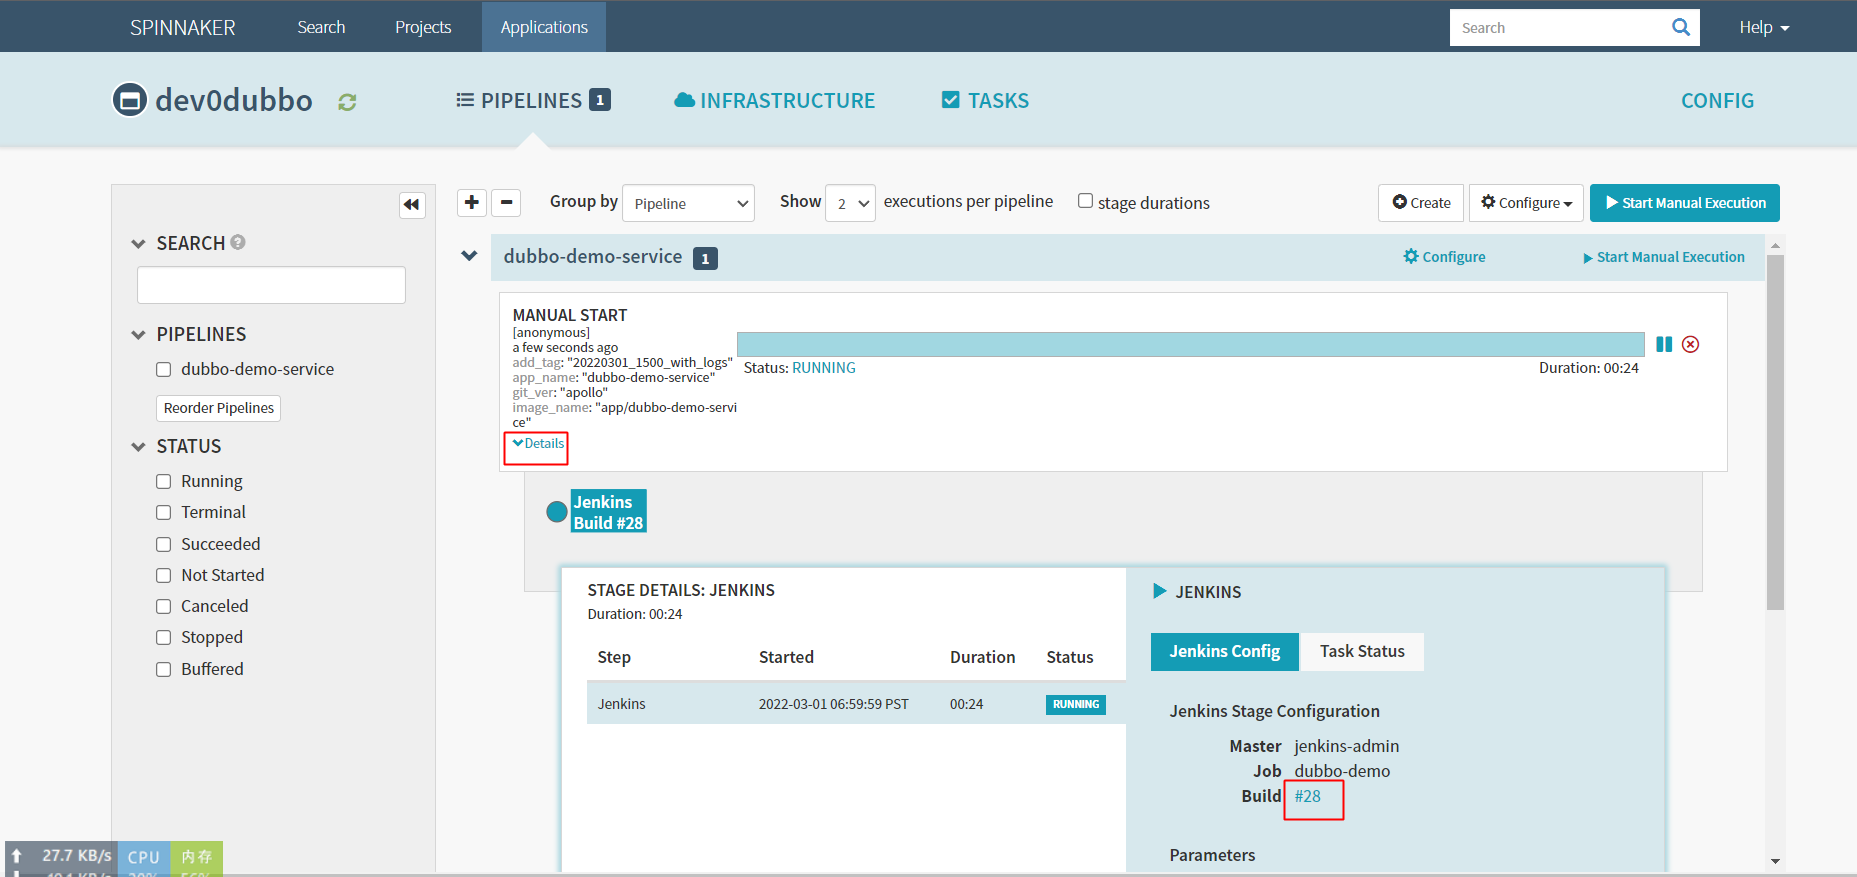The height and width of the screenshot is (877, 1857).
Task: Click the Jenkins stage status circle
Action: (557, 512)
